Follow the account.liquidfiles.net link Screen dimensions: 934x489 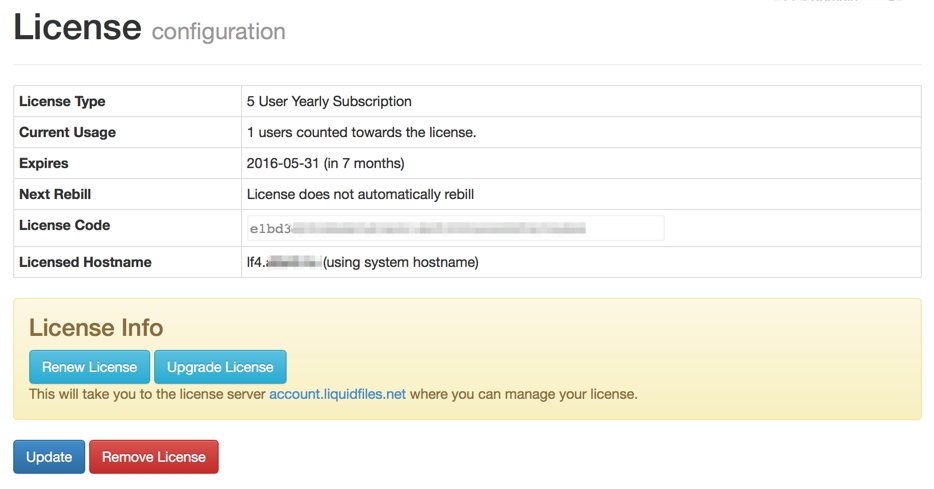pos(337,394)
